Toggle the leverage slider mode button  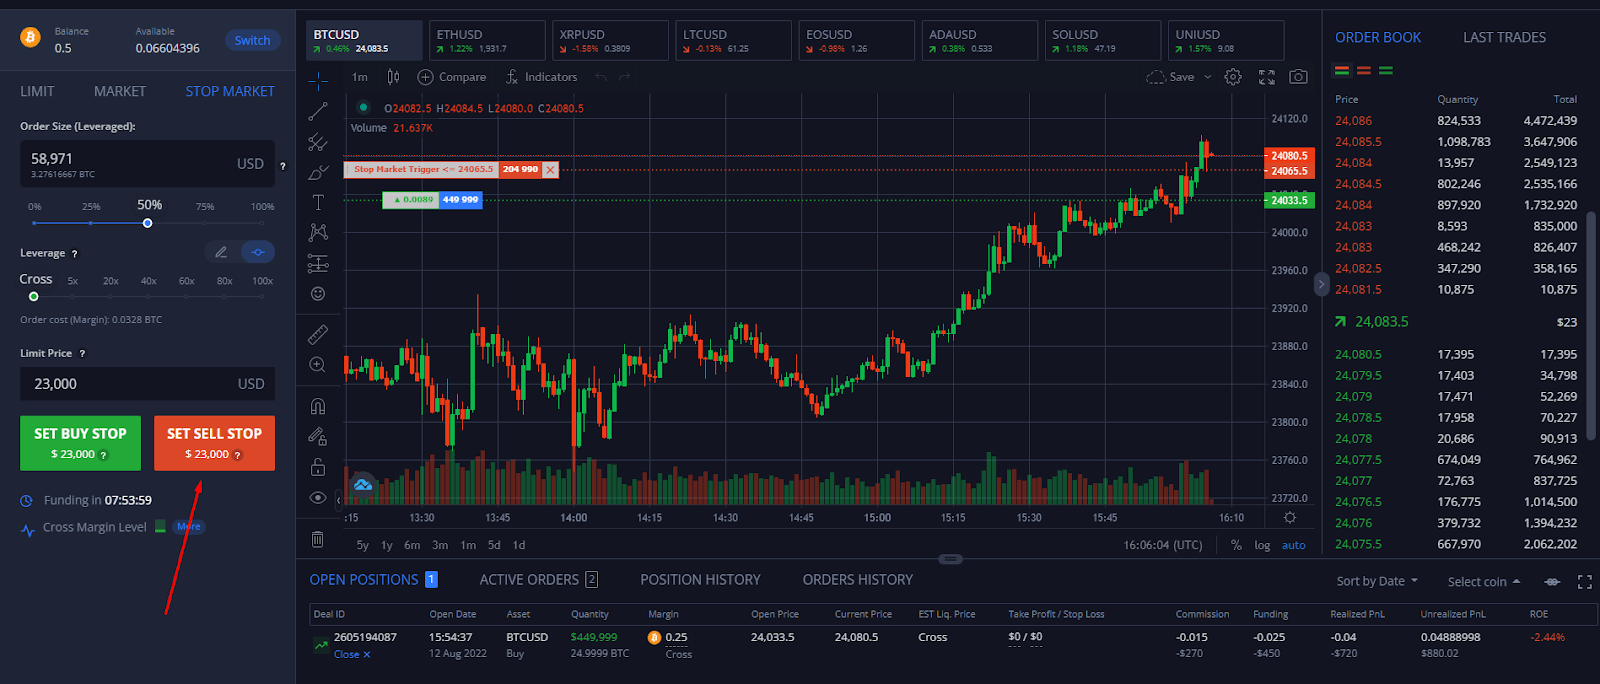pos(258,252)
